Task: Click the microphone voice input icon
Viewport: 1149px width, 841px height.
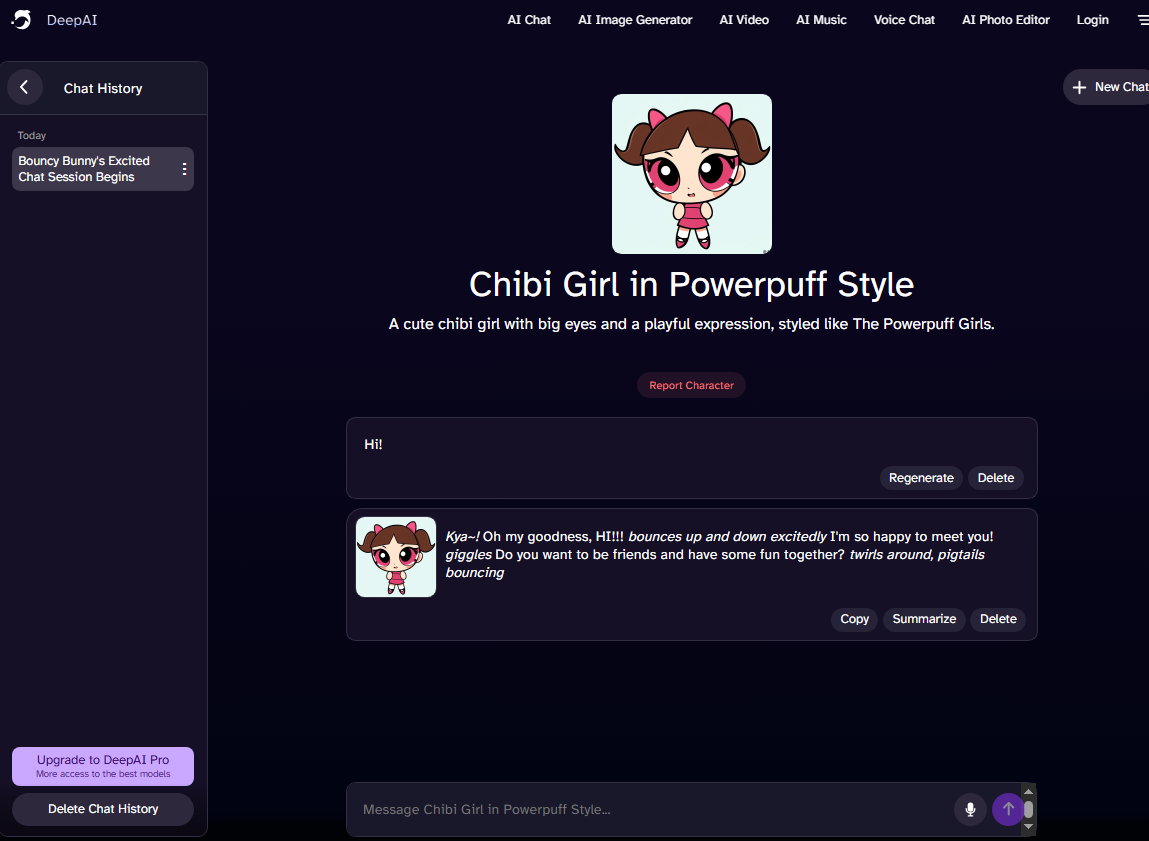Action: tap(970, 809)
